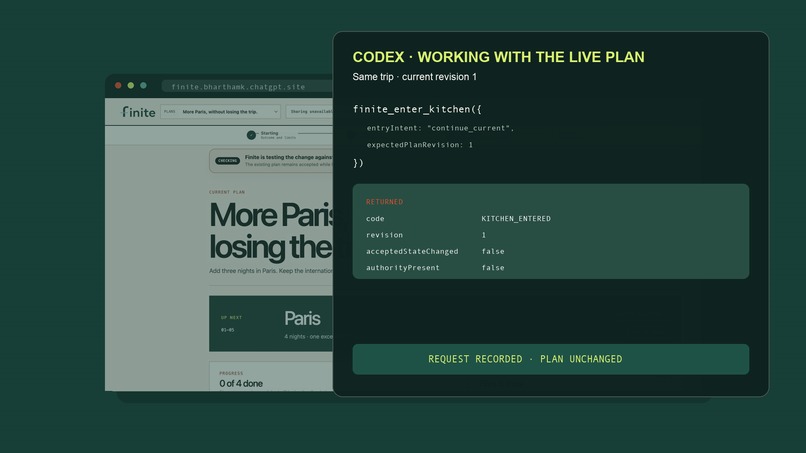Image resolution: width=806 pixels, height=453 pixels.
Task: Click the revision value 1 in returned block
Action: (x=484, y=235)
